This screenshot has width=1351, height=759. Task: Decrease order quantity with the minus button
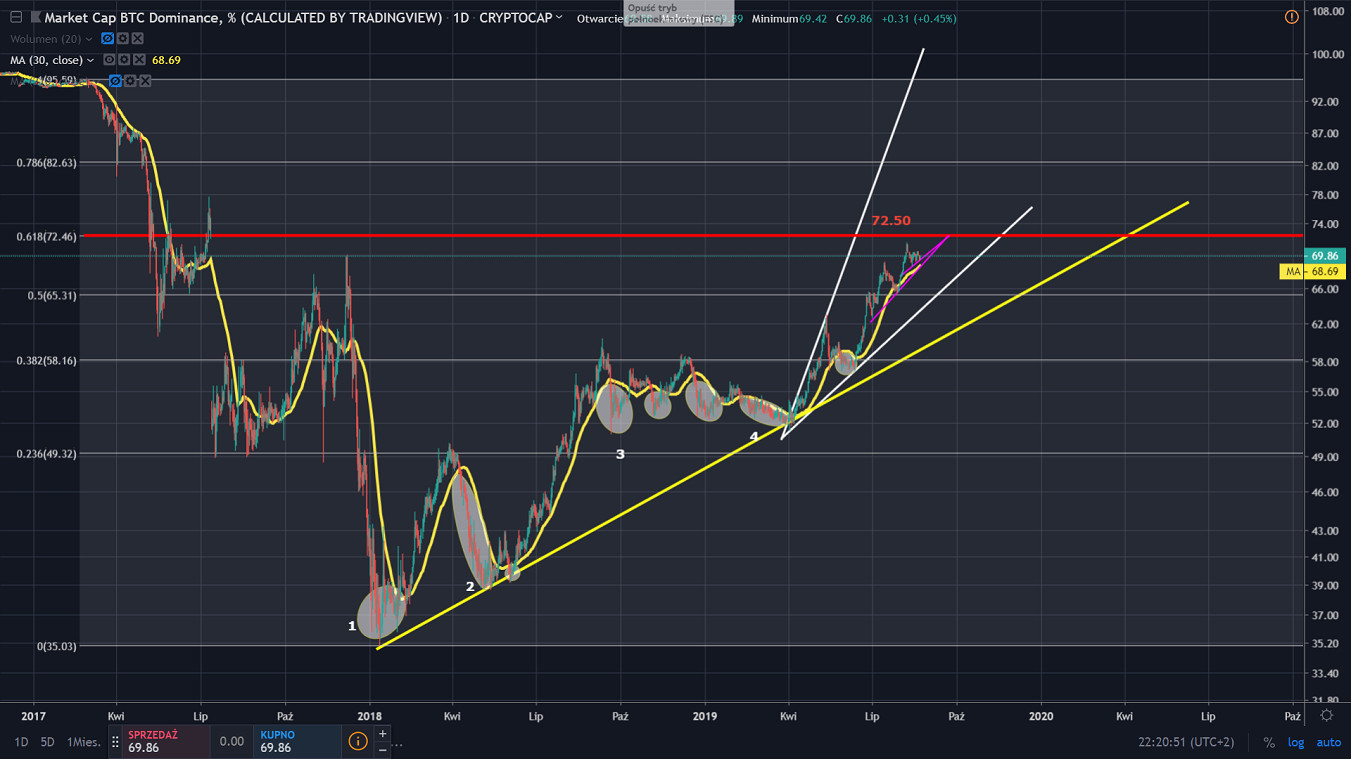point(383,748)
